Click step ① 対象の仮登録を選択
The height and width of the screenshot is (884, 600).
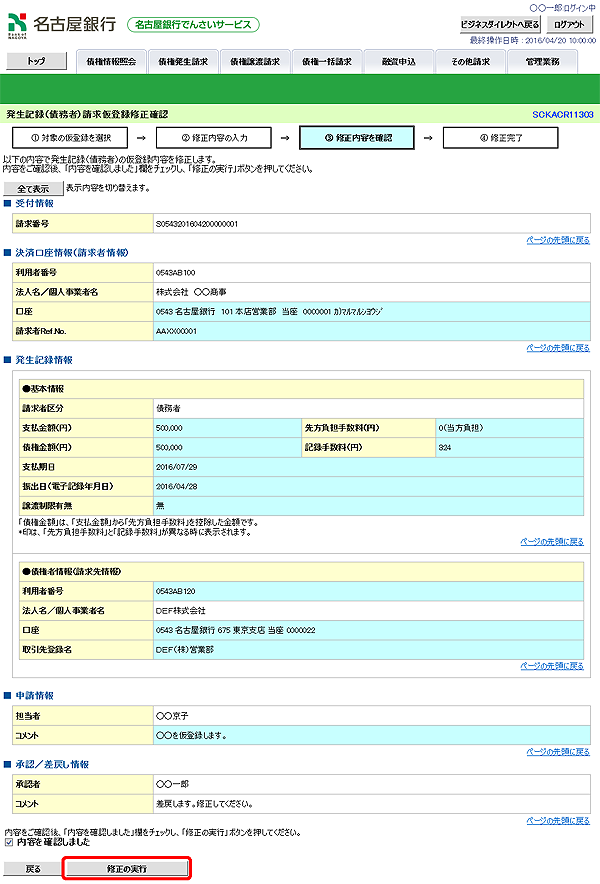tap(70, 138)
